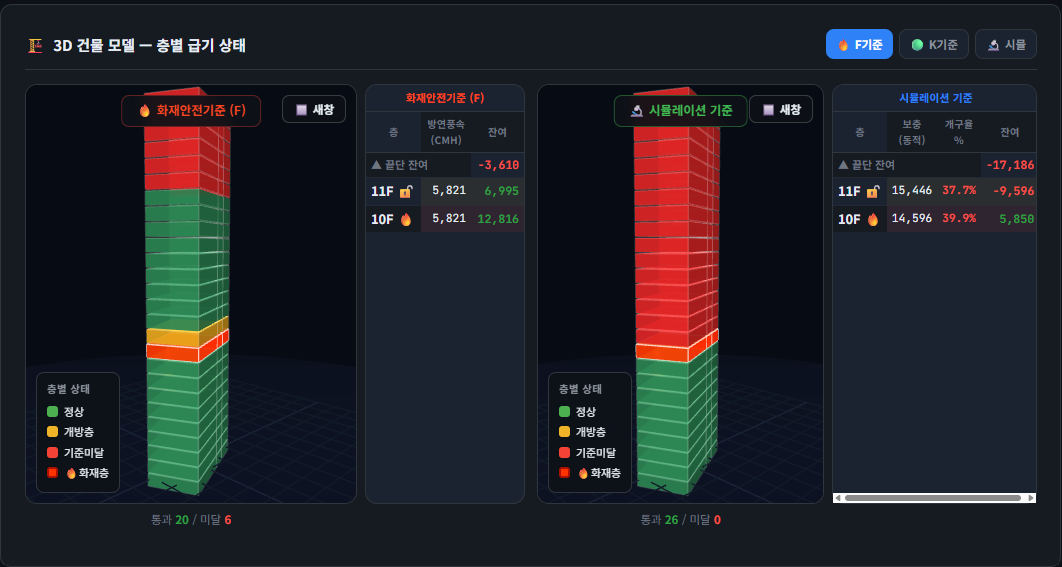
Task: Click the -9,596 residual value
Action: (x=1013, y=192)
